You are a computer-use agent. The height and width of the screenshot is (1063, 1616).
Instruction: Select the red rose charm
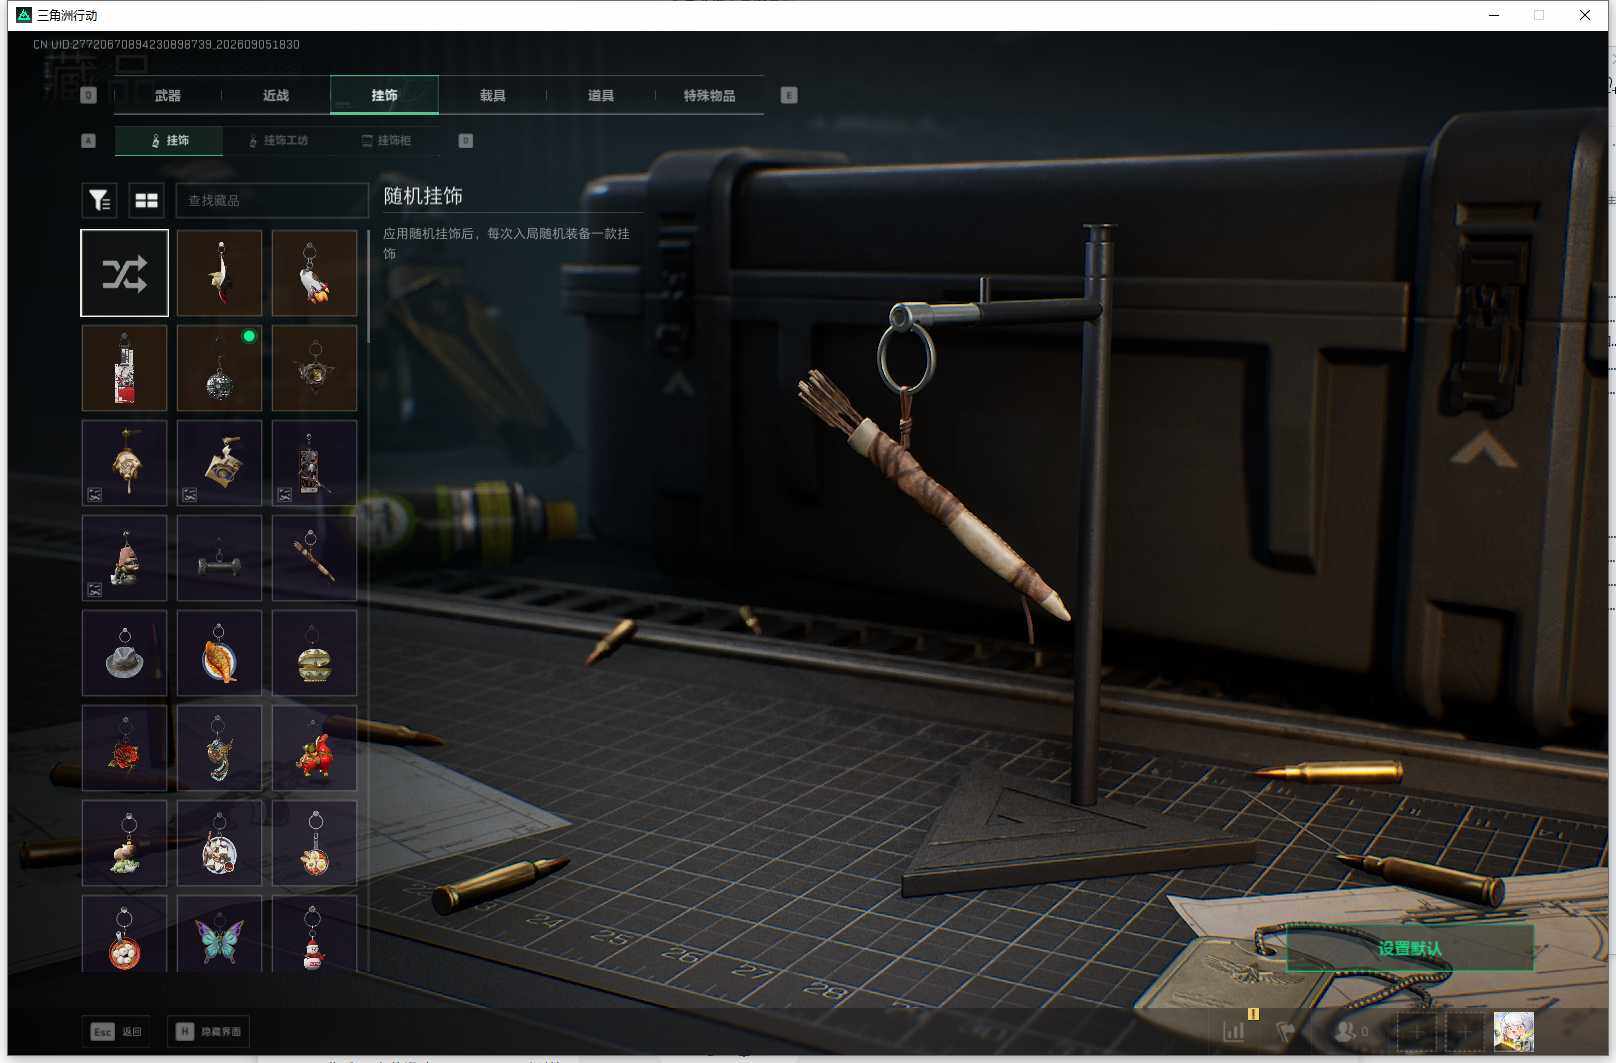point(125,748)
